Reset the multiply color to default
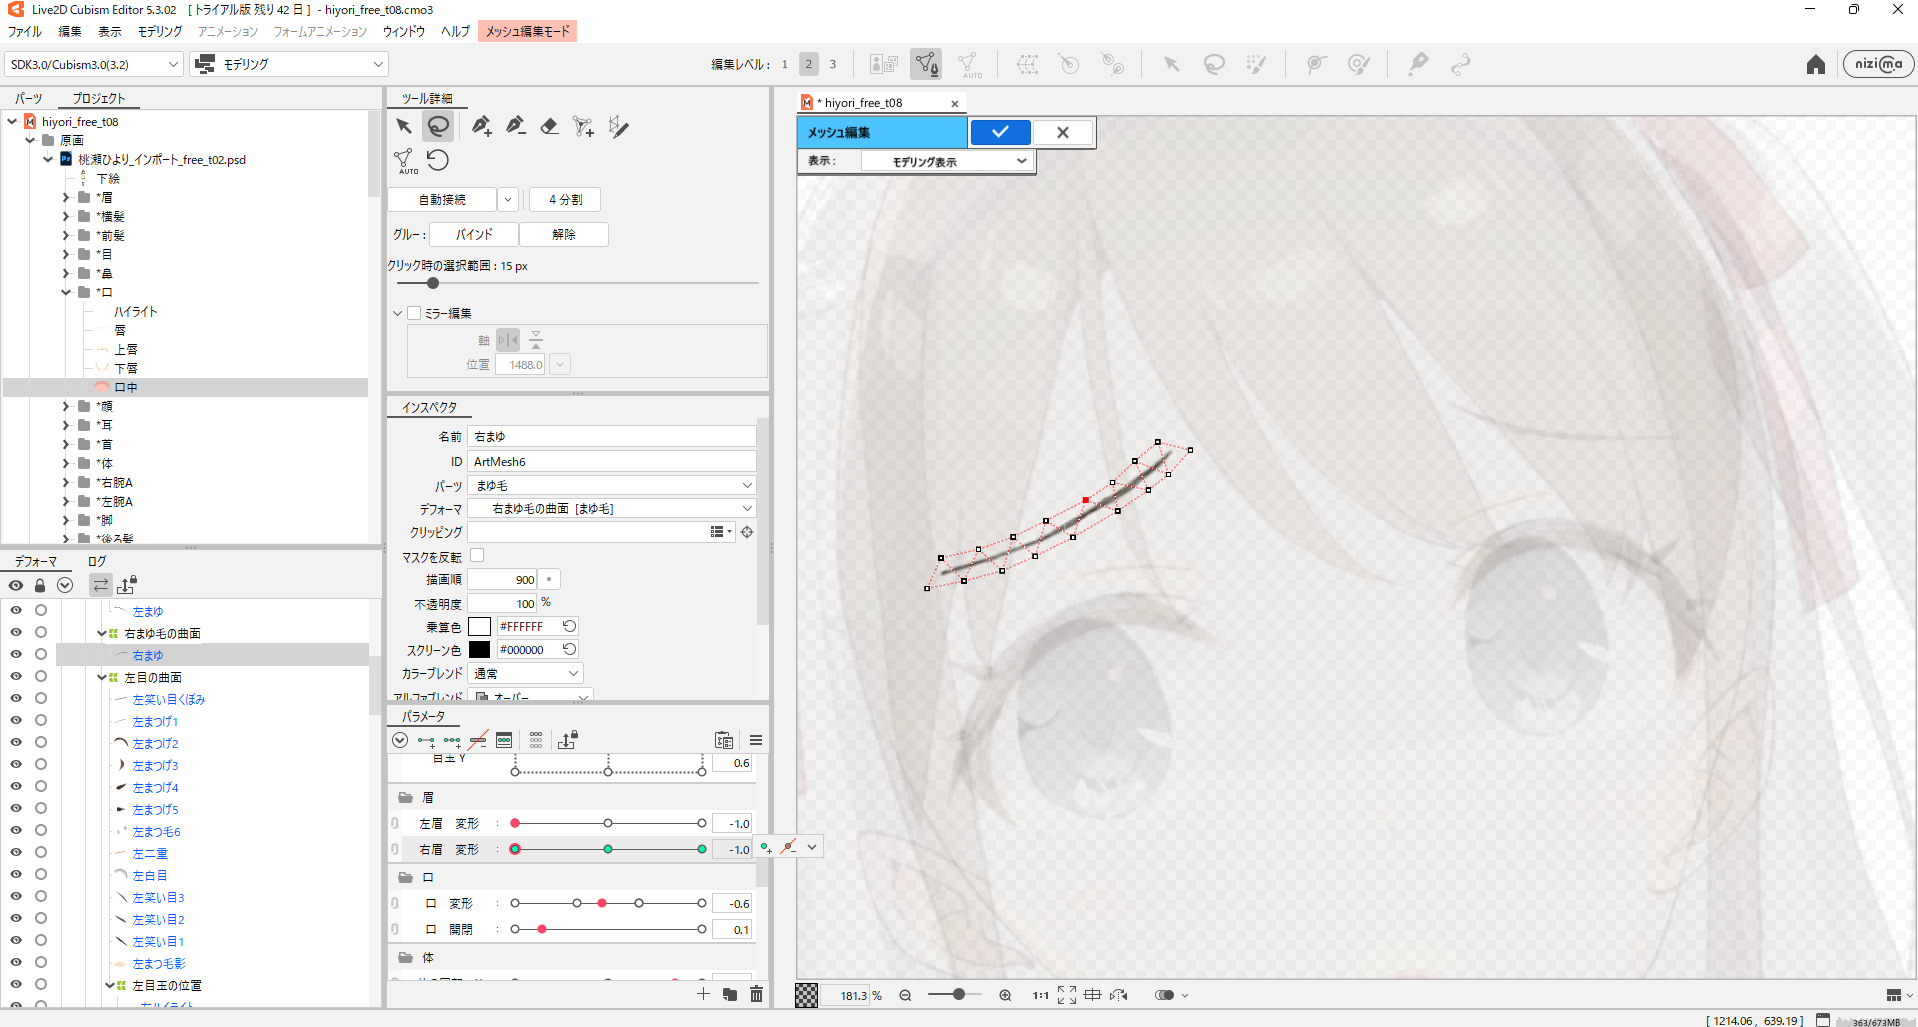This screenshot has height=1027, width=1918. 569,626
